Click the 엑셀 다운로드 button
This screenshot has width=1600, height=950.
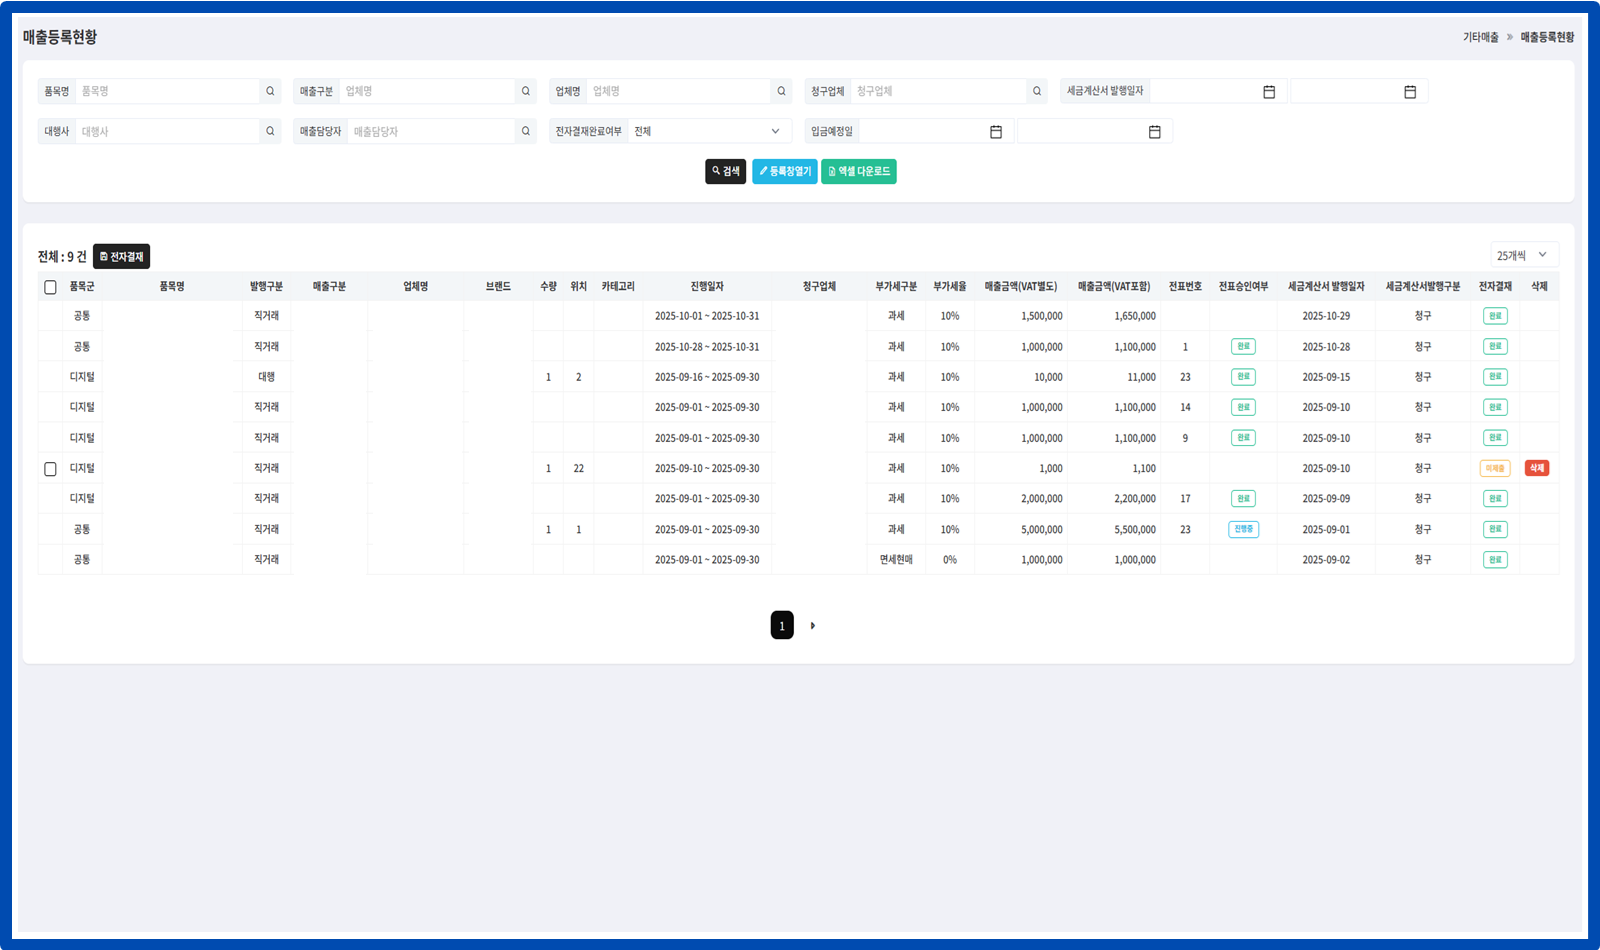(859, 172)
